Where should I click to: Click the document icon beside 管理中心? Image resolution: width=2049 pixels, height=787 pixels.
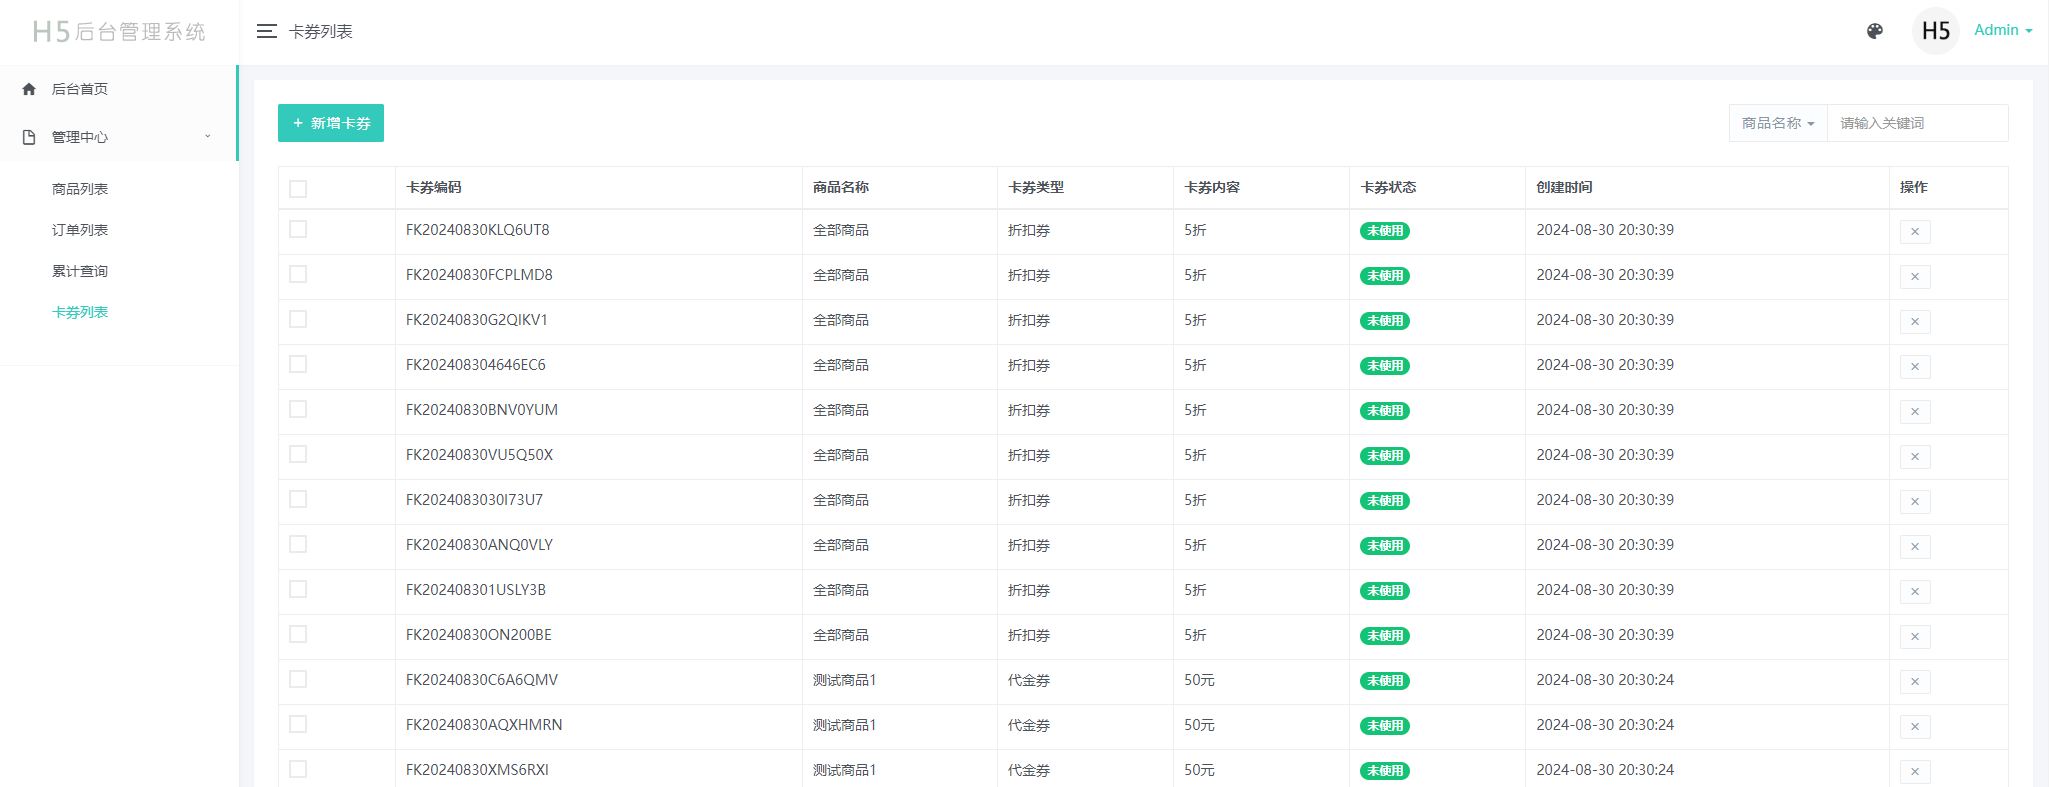(29, 137)
